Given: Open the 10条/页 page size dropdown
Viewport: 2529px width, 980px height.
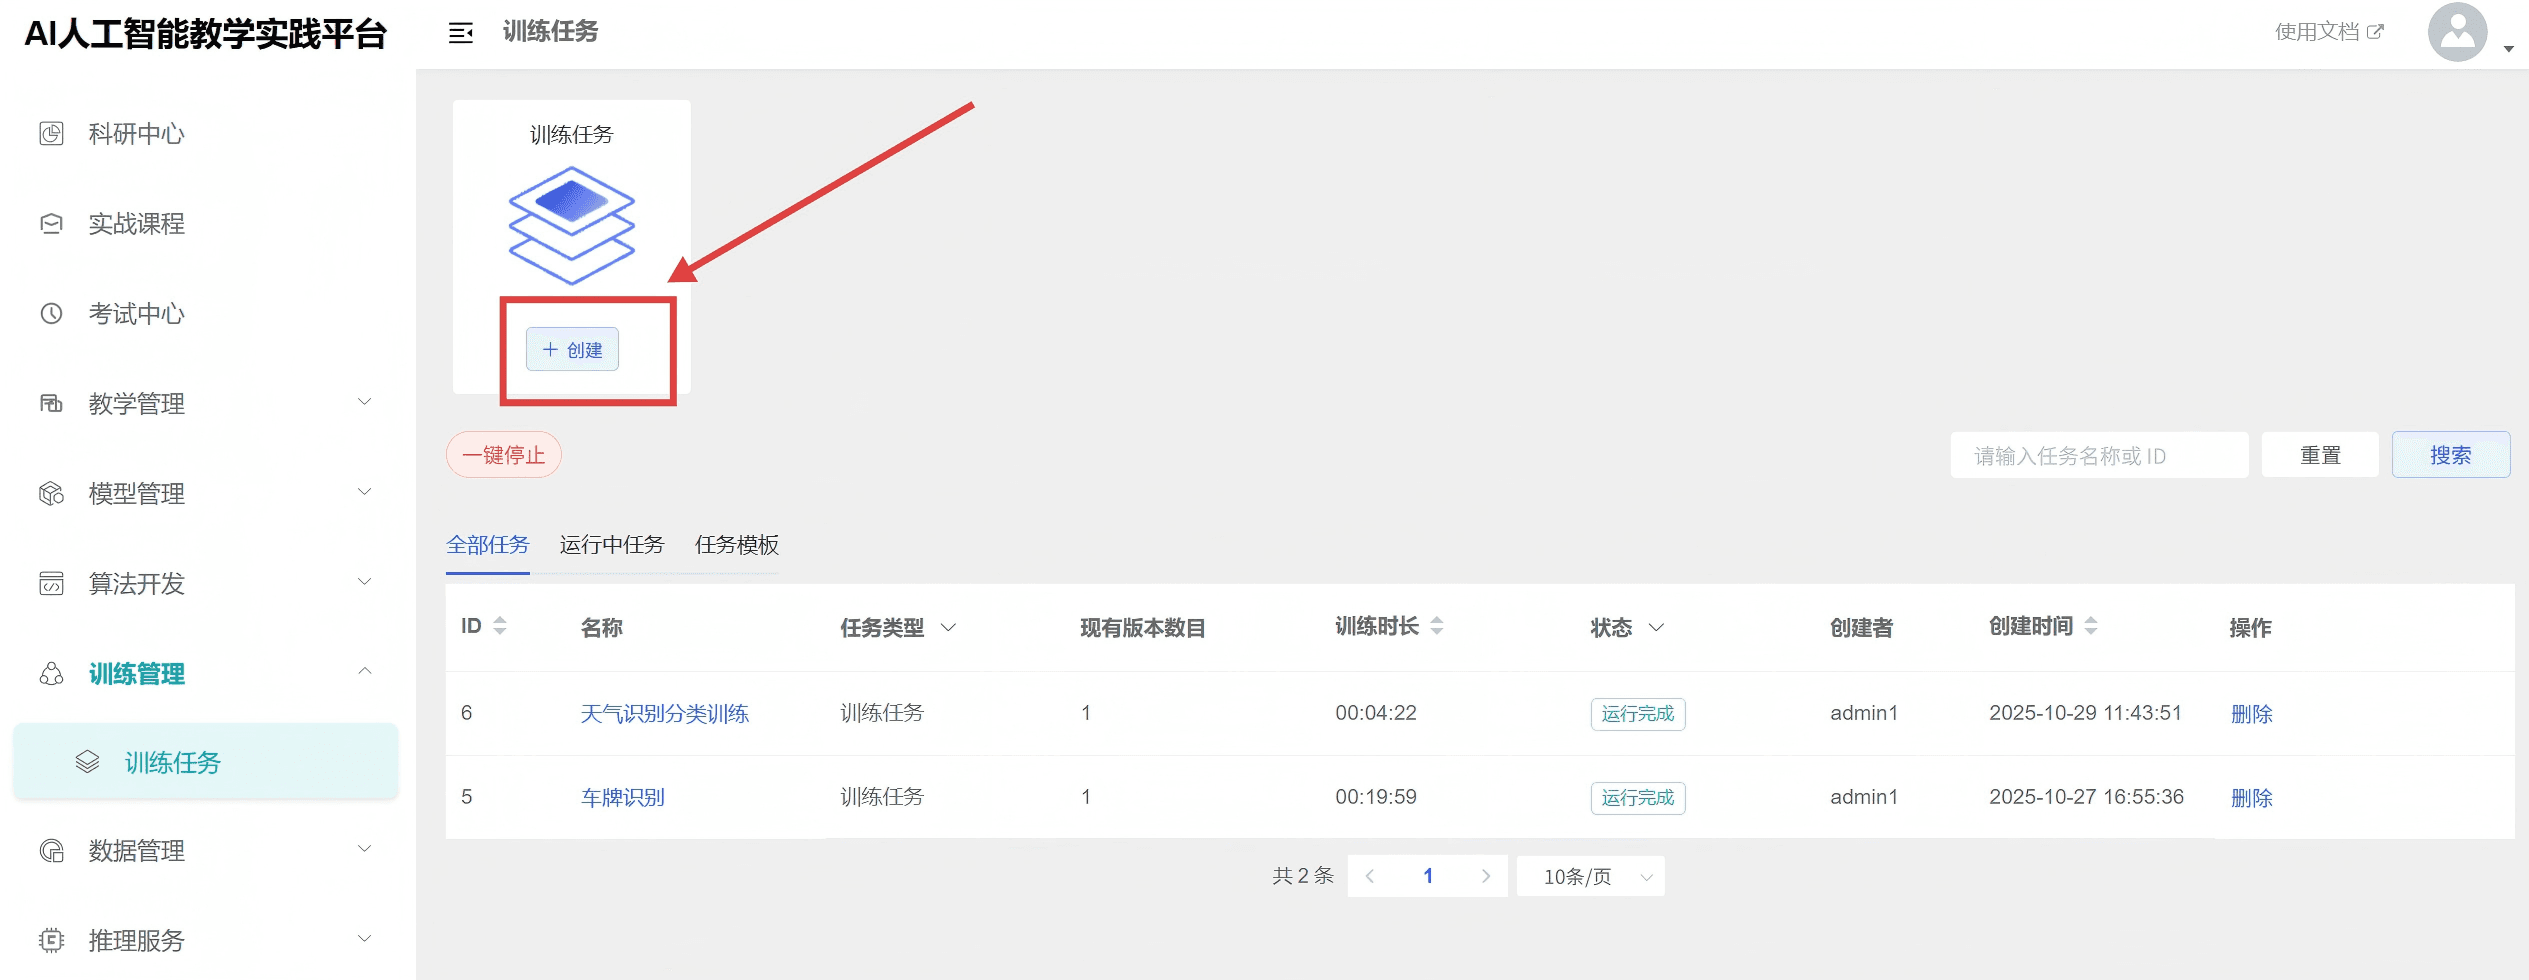Looking at the screenshot, I should click(x=1590, y=877).
